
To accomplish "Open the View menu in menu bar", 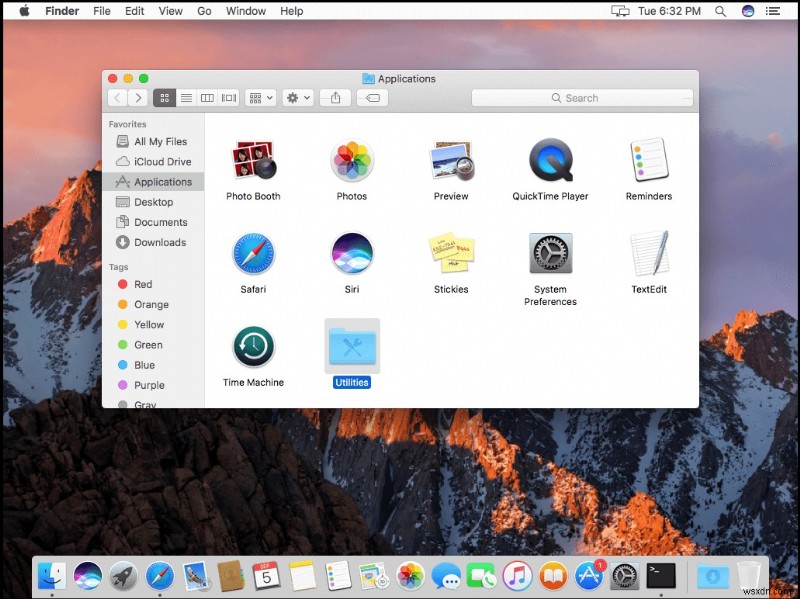I will point(171,11).
